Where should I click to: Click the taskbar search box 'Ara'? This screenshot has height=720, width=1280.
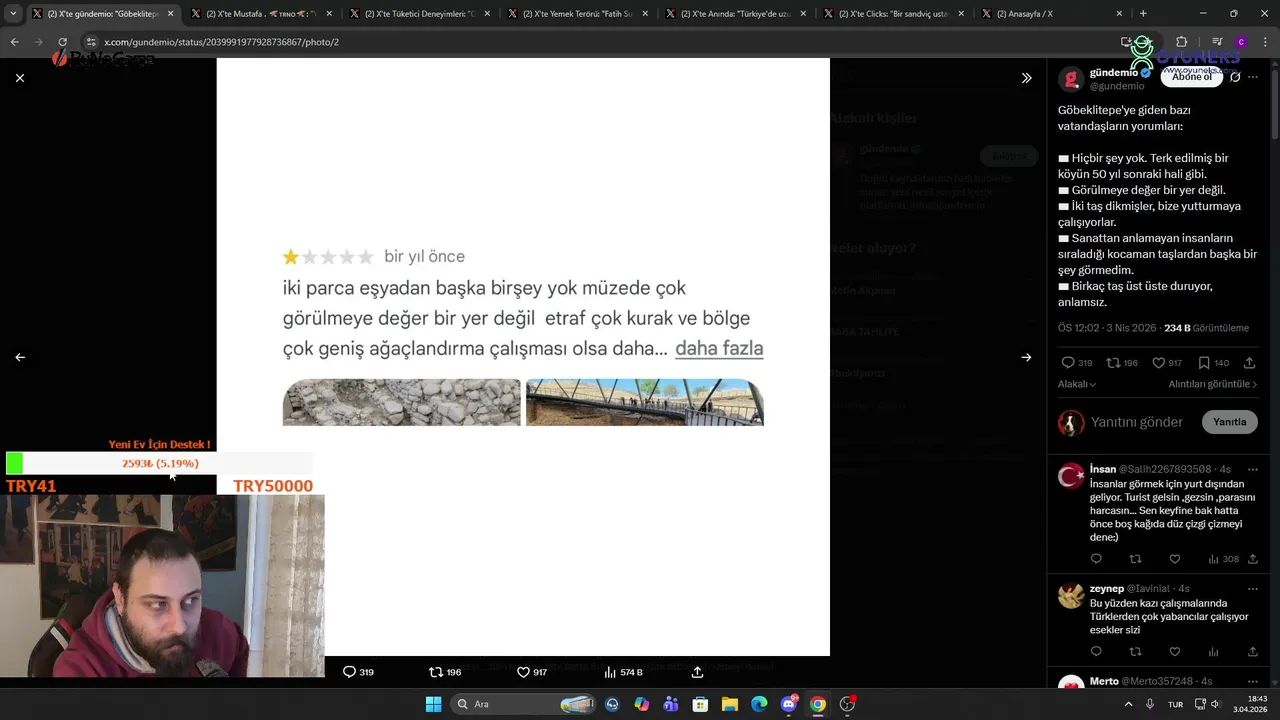tap(523, 704)
